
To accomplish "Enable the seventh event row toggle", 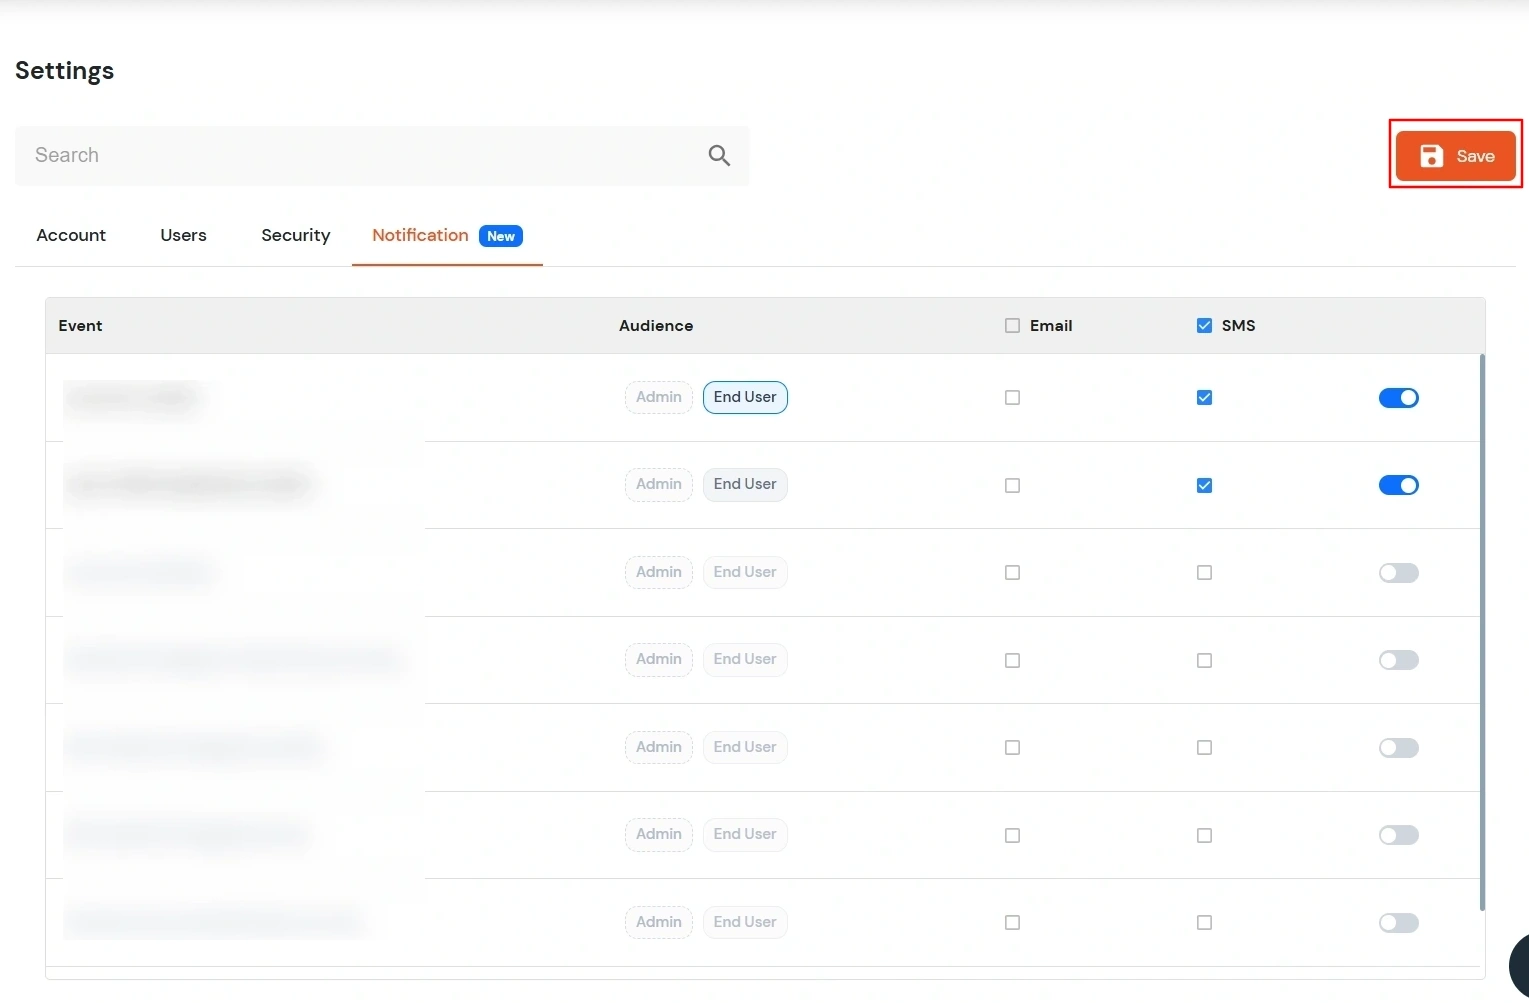I will click(x=1398, y=923).
